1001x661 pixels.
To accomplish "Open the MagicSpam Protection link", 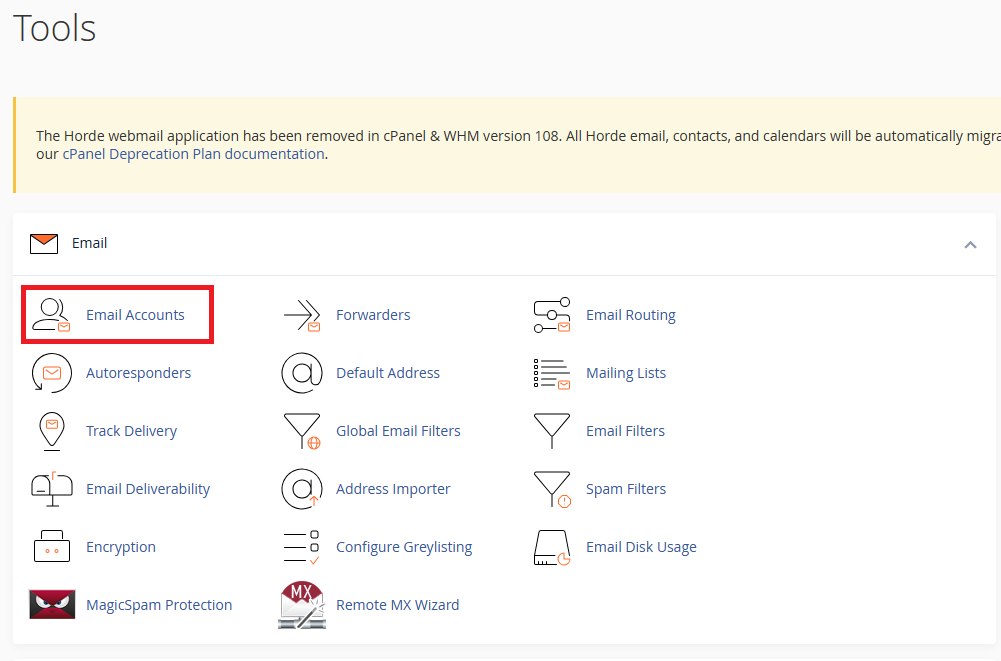I will pos(160,605).
